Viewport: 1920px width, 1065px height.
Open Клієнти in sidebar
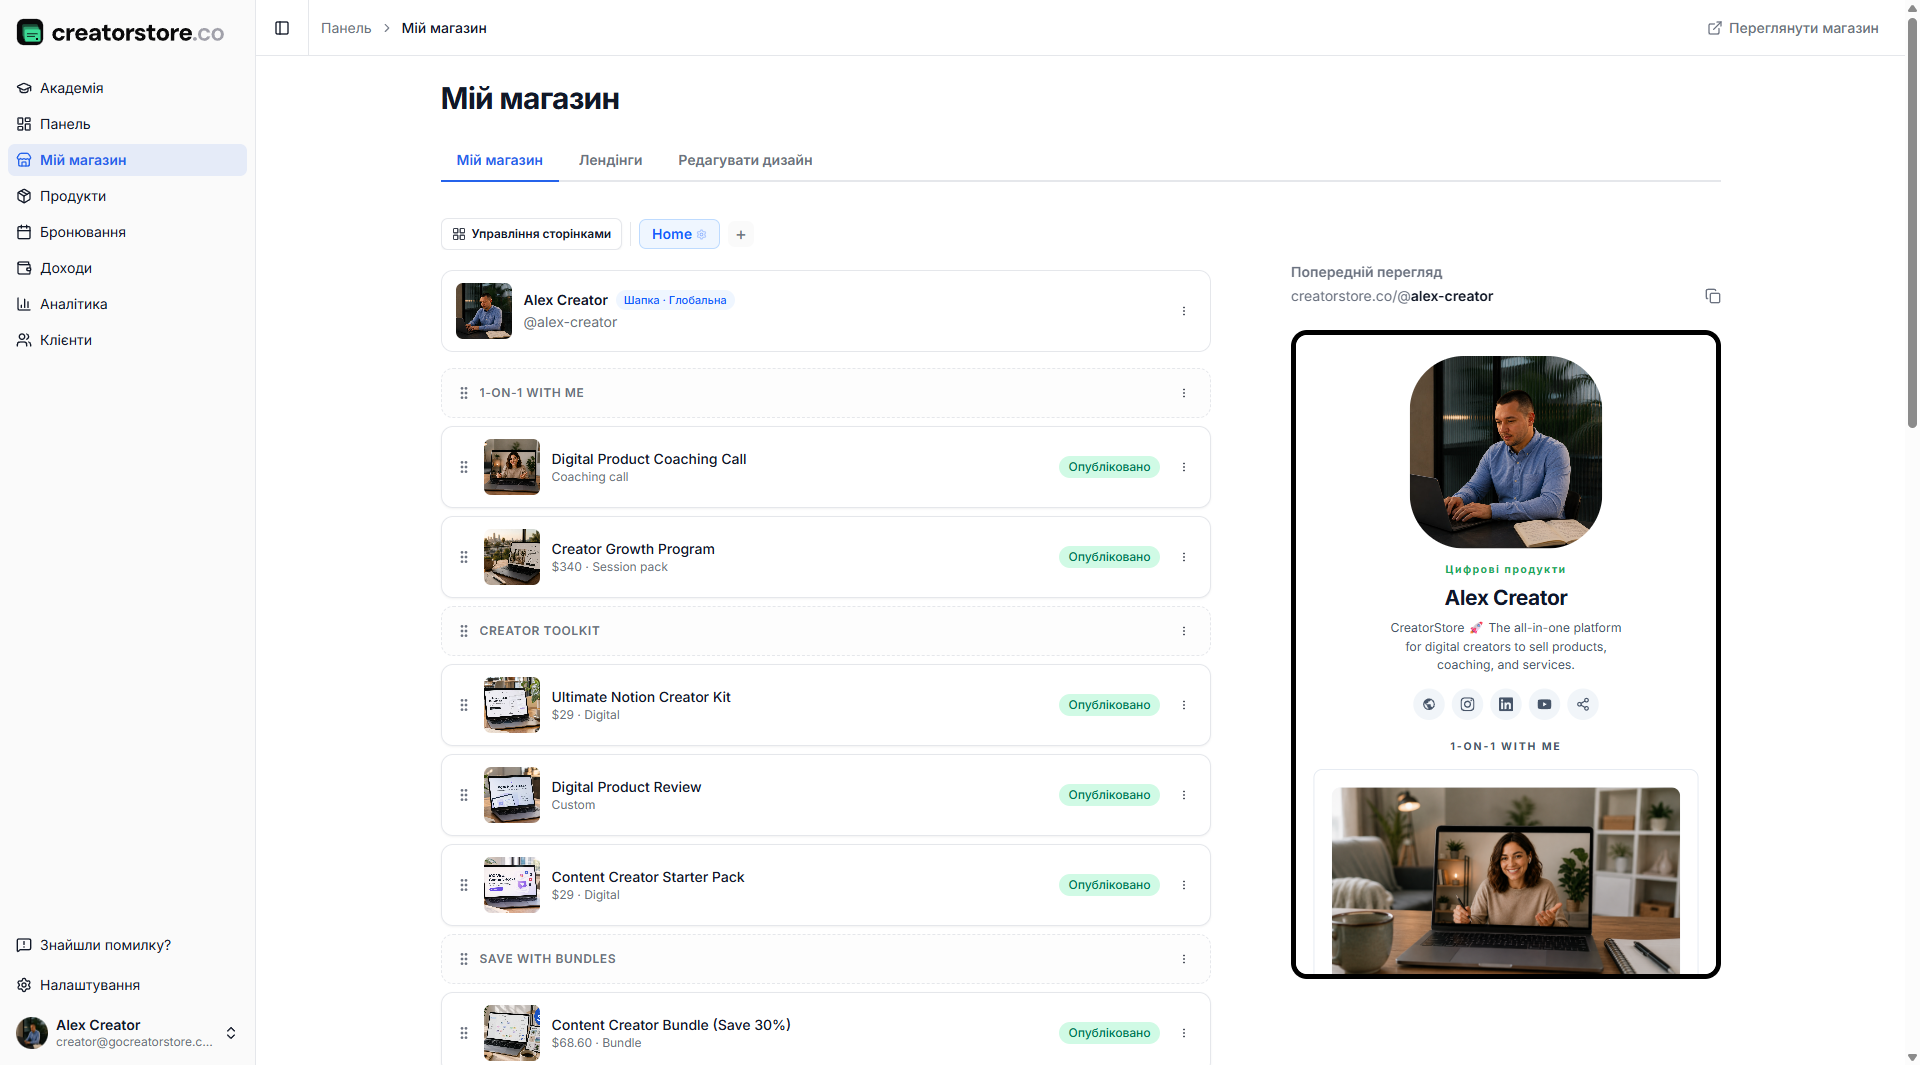click(x=127, y=340)
